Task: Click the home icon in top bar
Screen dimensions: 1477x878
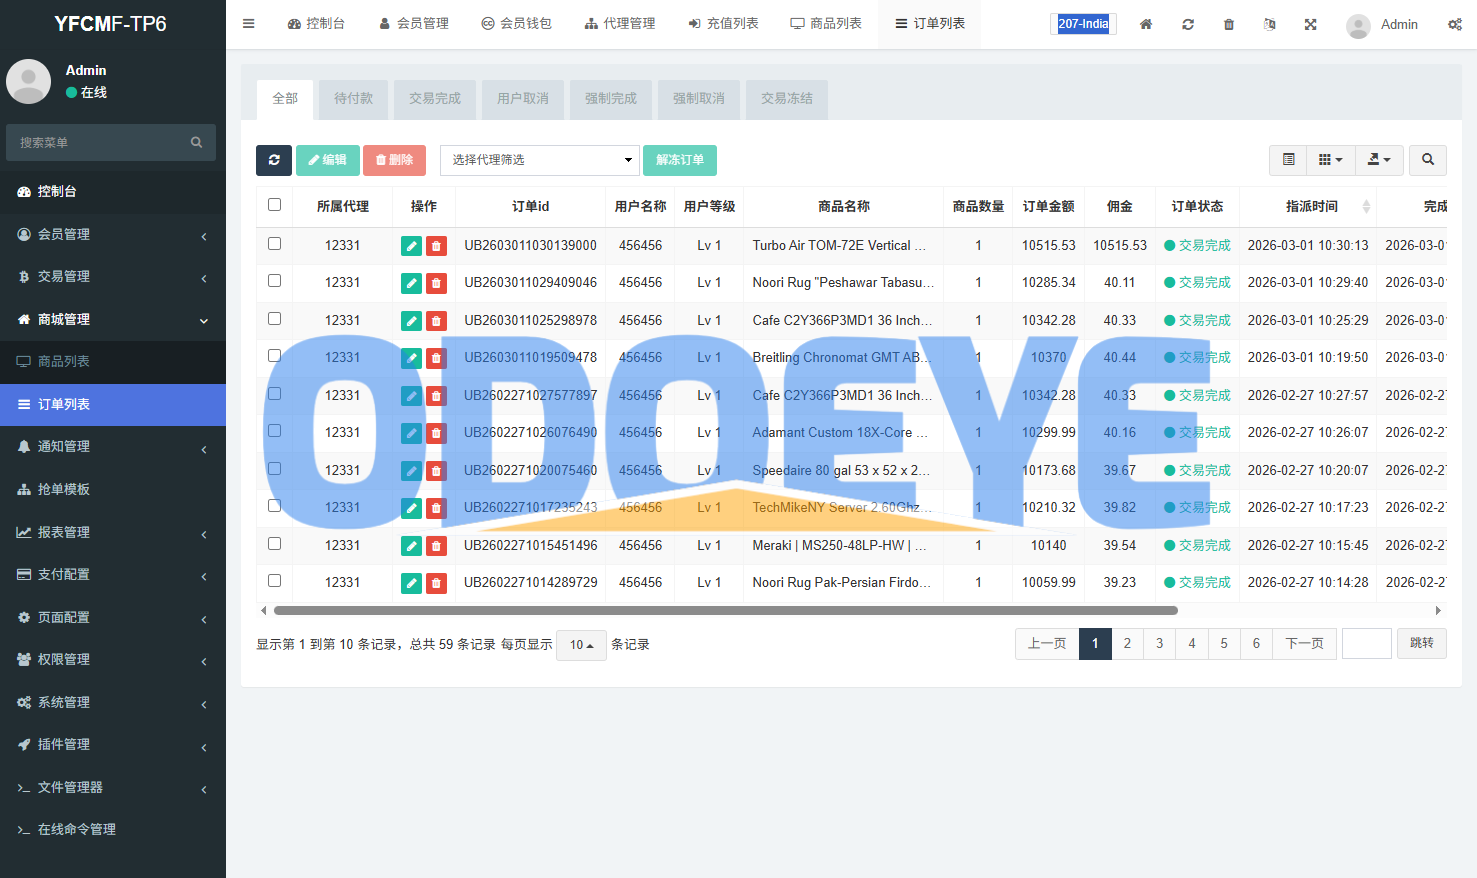Action: pos(1146,24)
